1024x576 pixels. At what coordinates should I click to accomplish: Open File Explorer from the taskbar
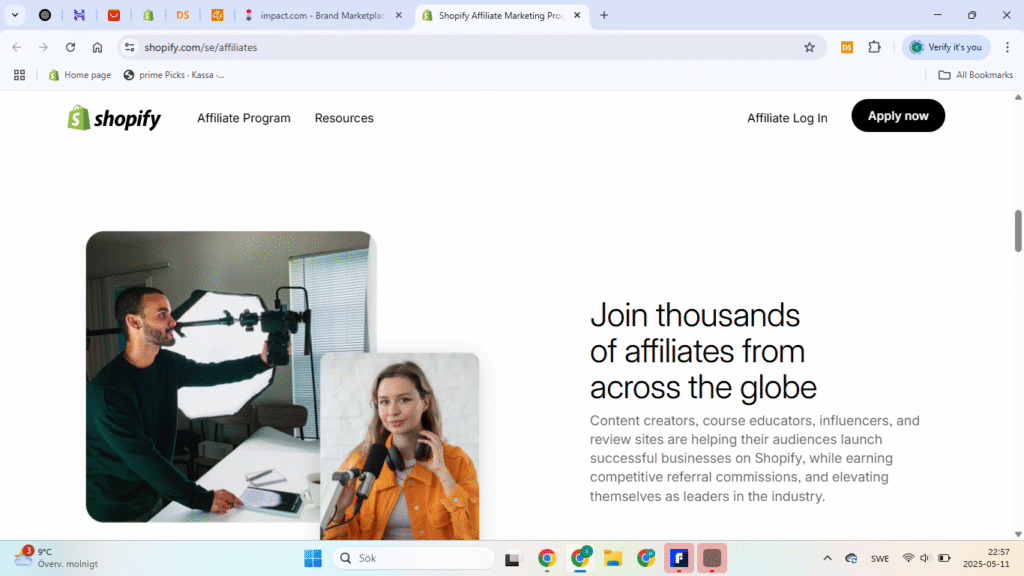pos(613,558)
